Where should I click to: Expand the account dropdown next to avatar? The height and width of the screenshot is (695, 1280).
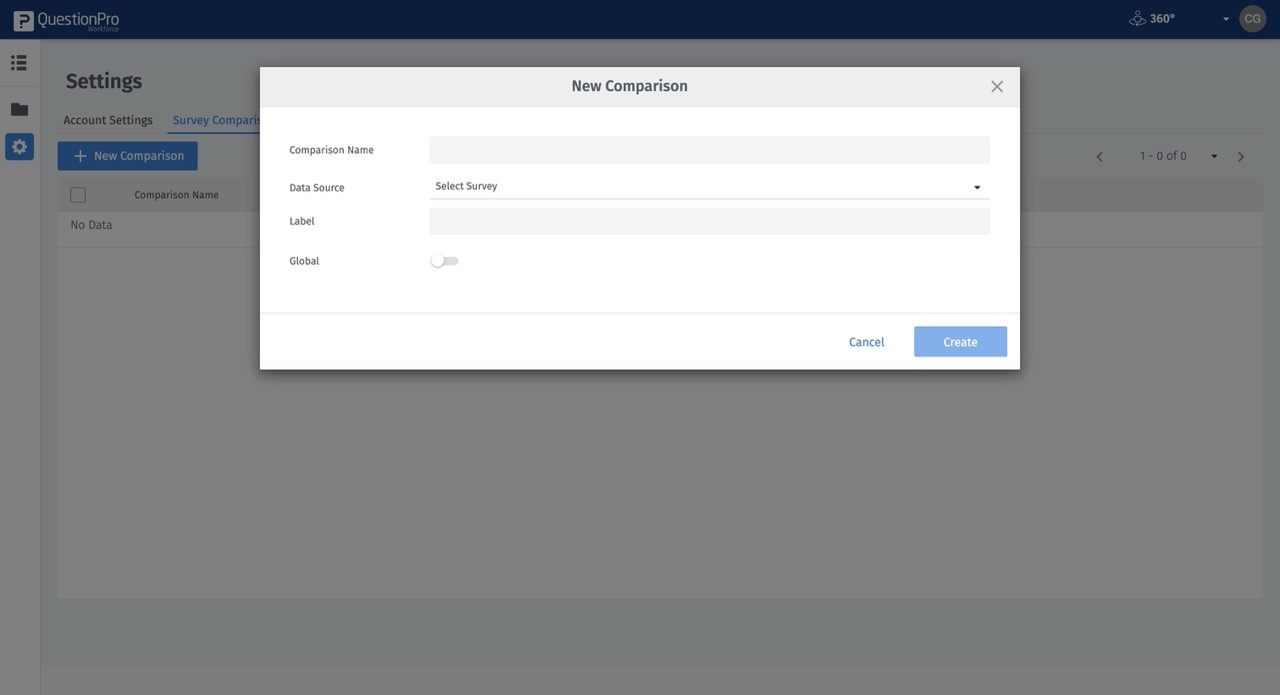coord(1226,18)
